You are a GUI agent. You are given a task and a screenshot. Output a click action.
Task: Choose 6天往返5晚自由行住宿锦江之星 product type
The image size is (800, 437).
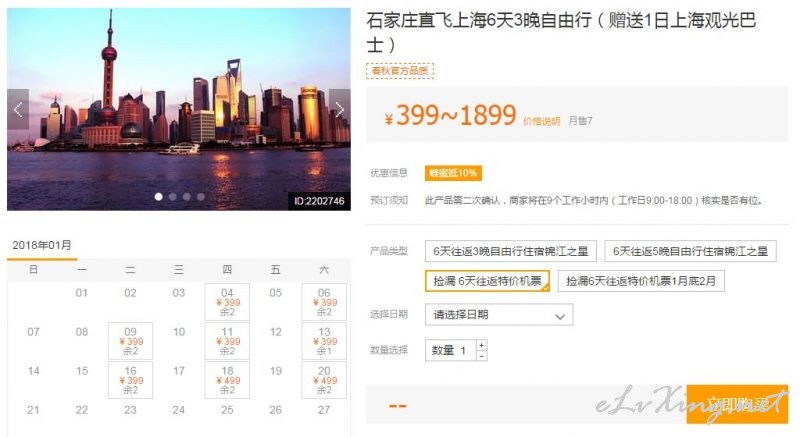pos(690,251)
